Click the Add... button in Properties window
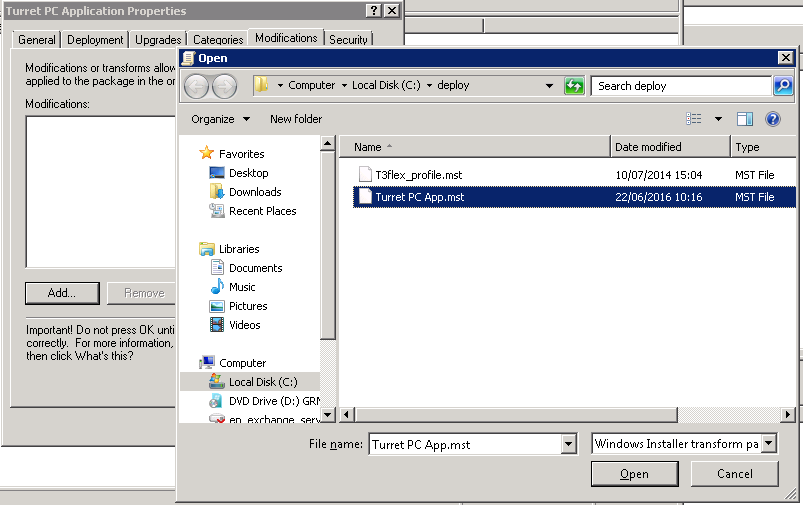803x505 pixels. (62, 293)
